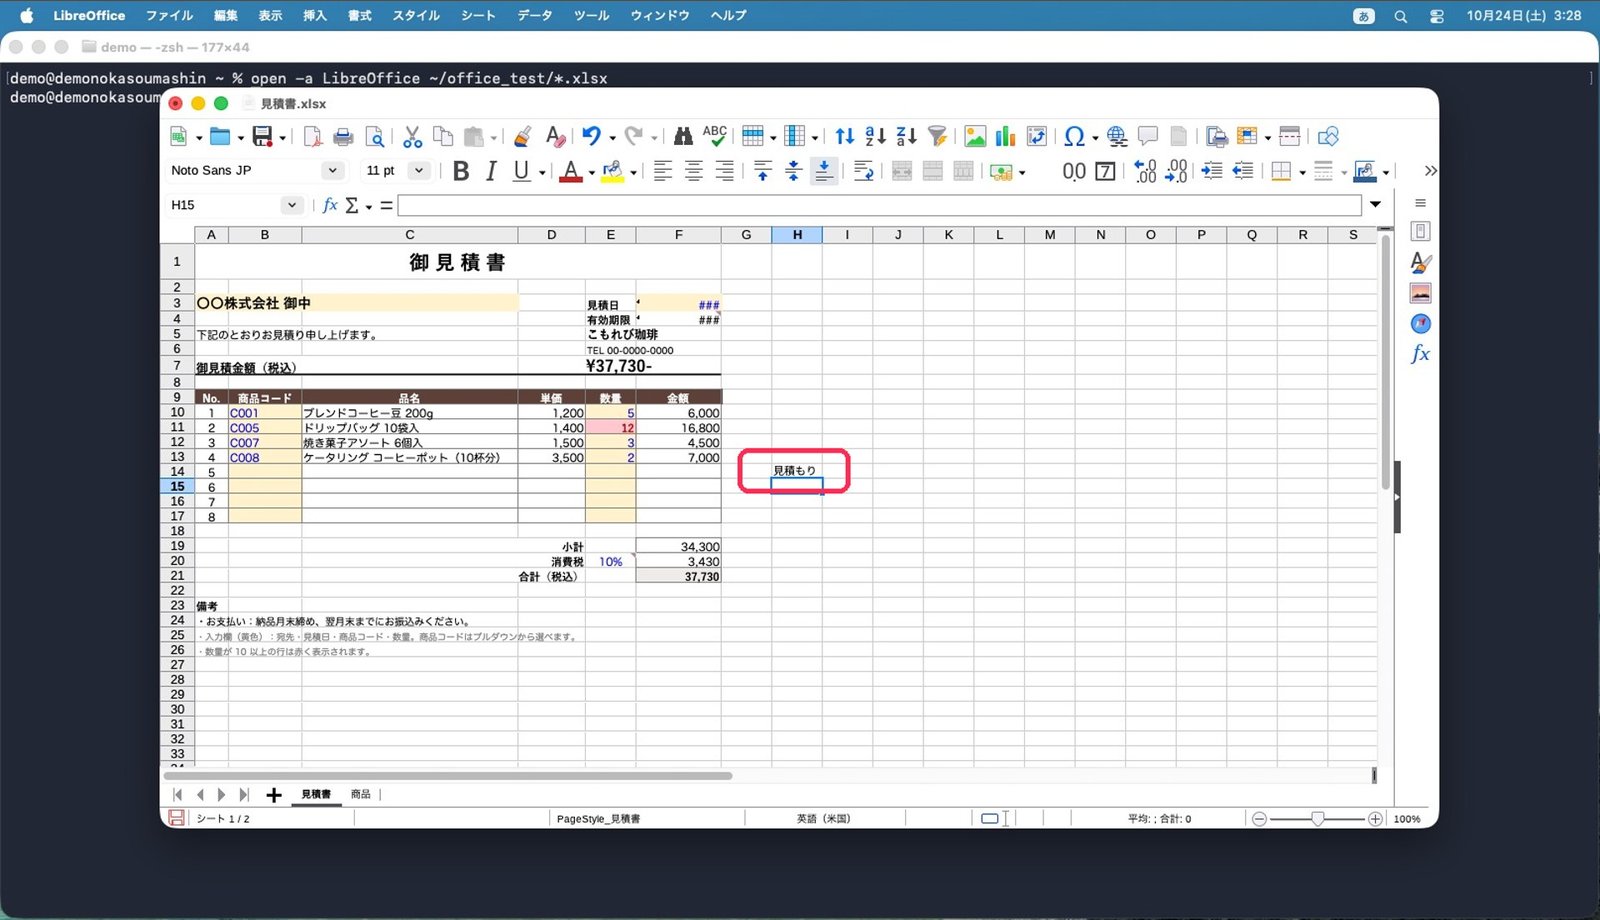Toggle Italic formatting
1600x920 pixels.
click(491, 171)
